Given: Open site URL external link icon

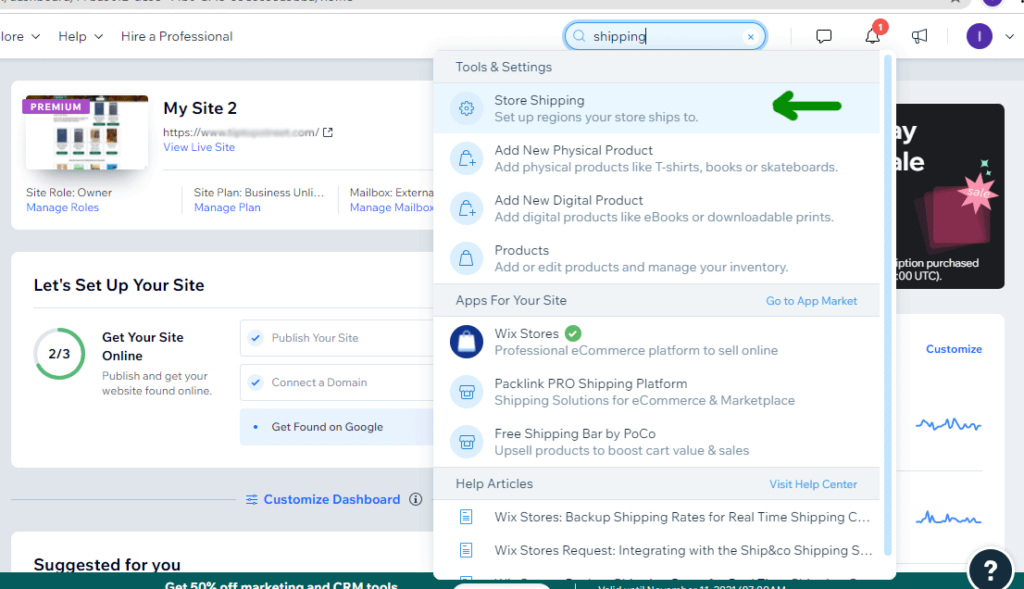Looking at the screenshot, I should [x=328, y=133].
